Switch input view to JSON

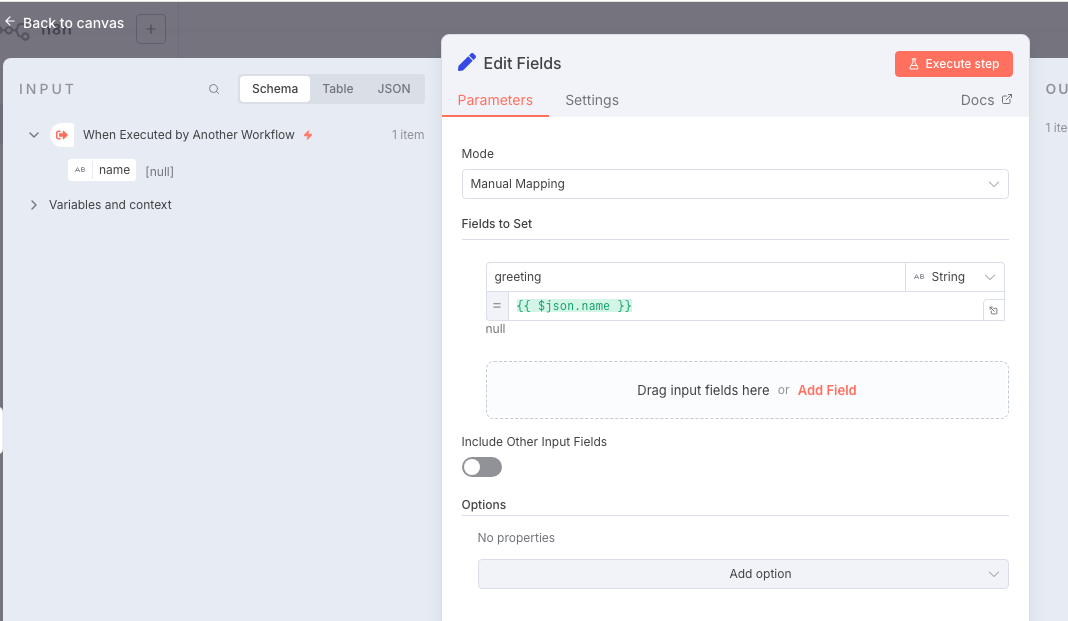[393, 89]
